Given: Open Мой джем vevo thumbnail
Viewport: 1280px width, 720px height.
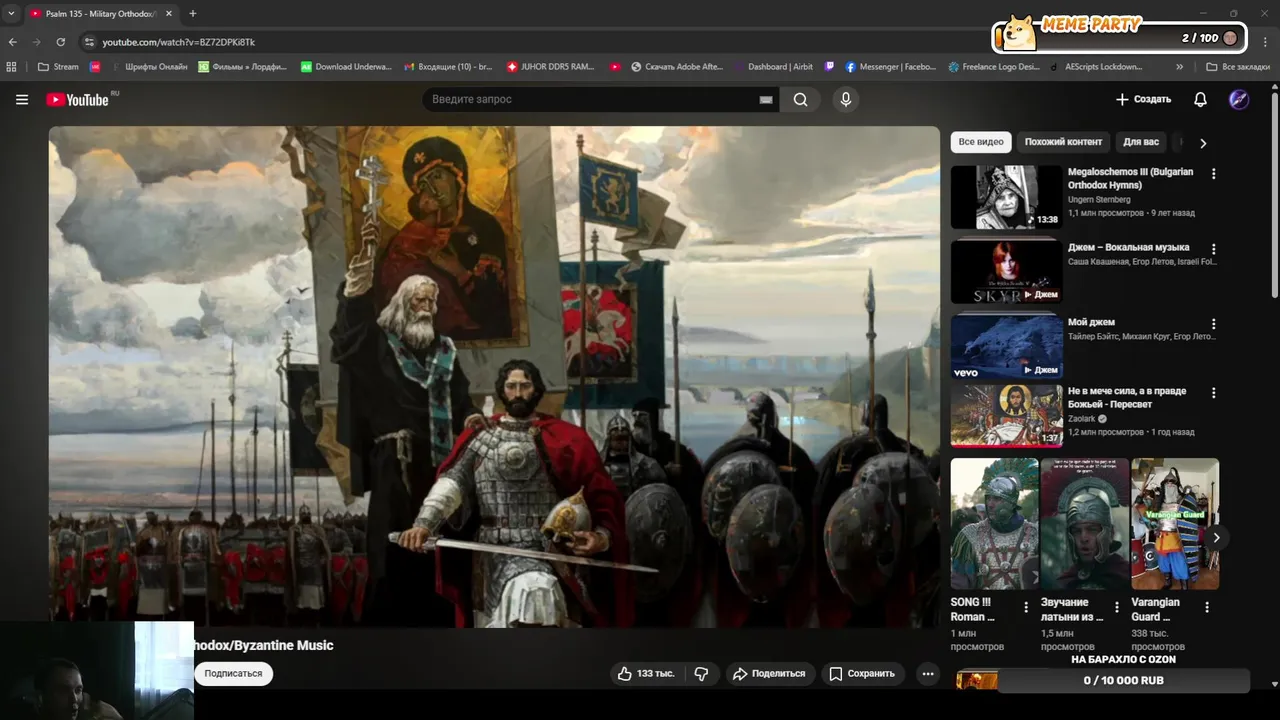Looking at the screenshot, I should 1006,347.
